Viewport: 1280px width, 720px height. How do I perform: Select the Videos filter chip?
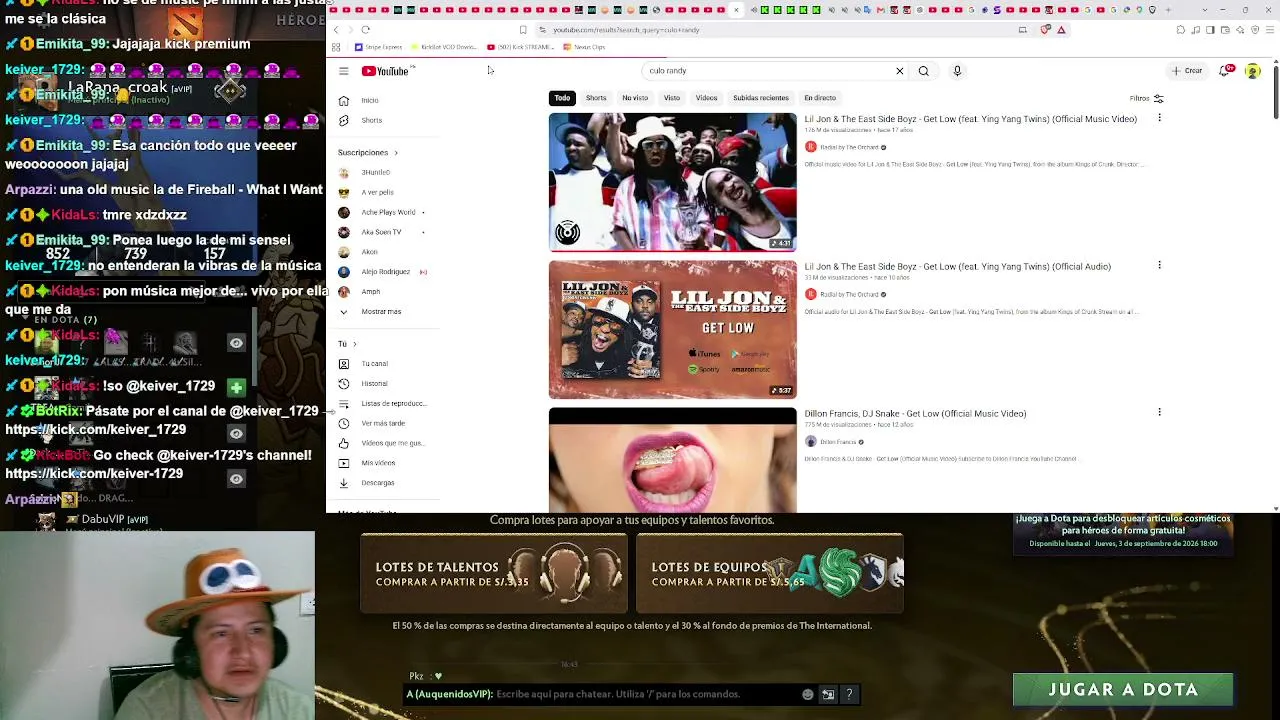707,98
